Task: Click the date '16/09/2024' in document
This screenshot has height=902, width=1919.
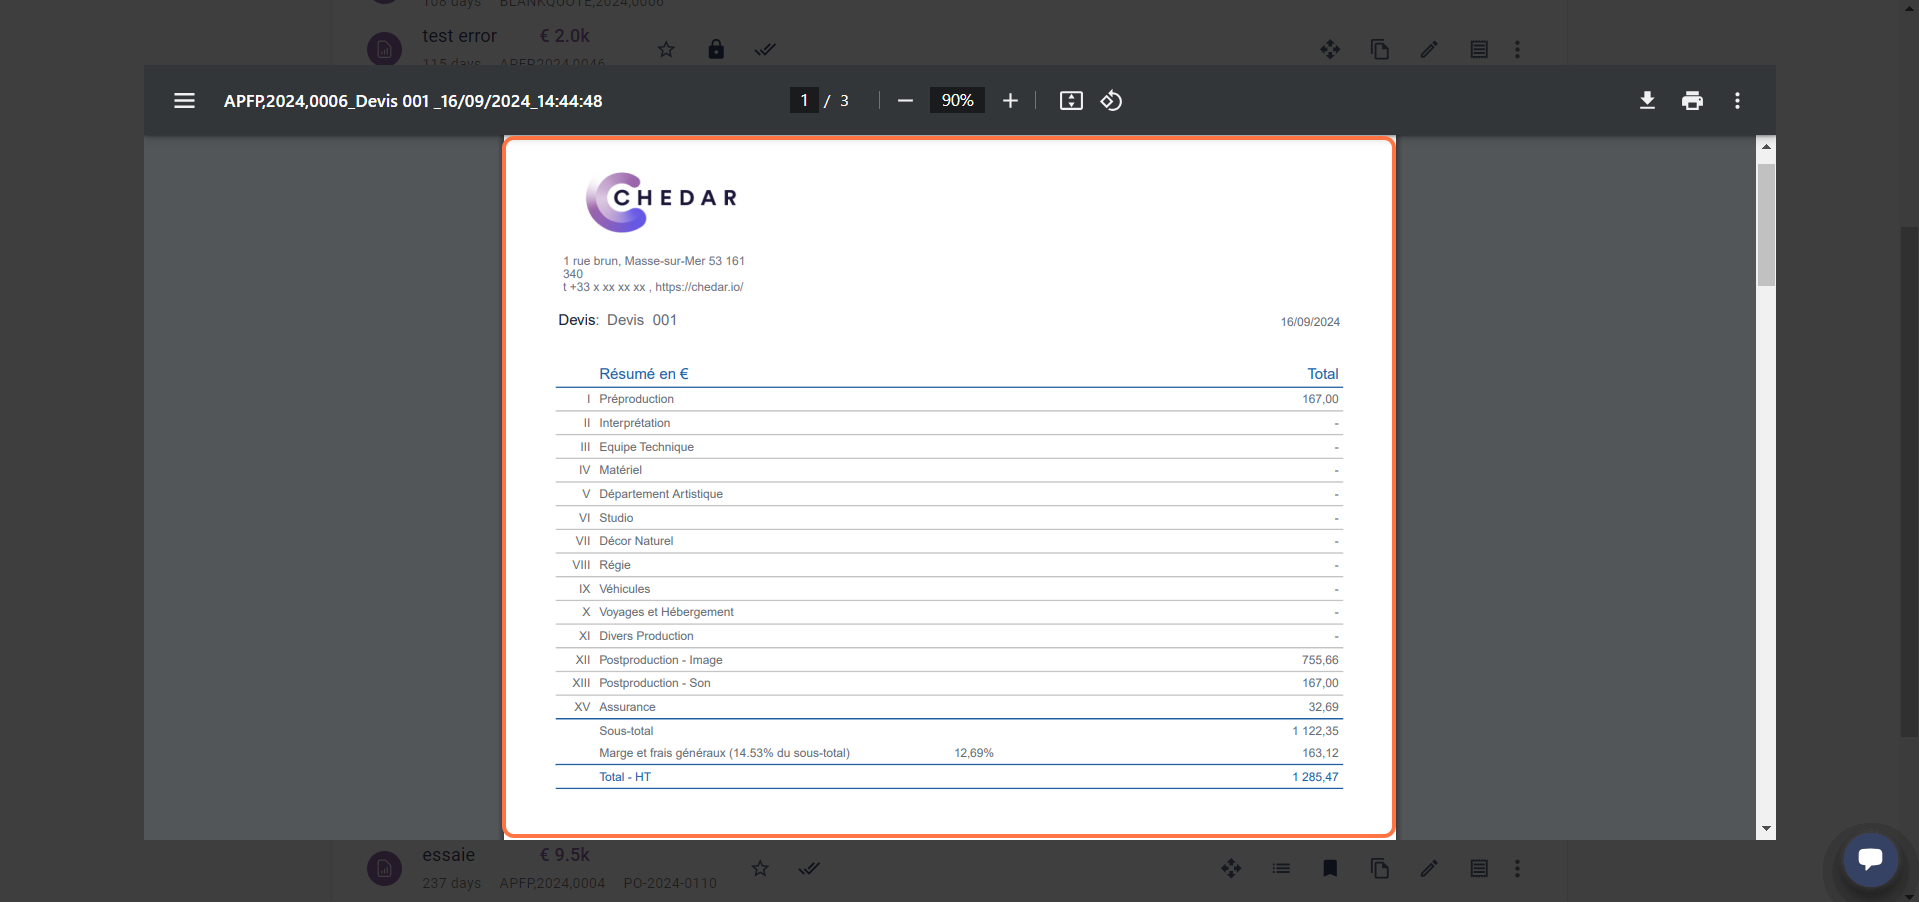Action: pos(1310,322)
